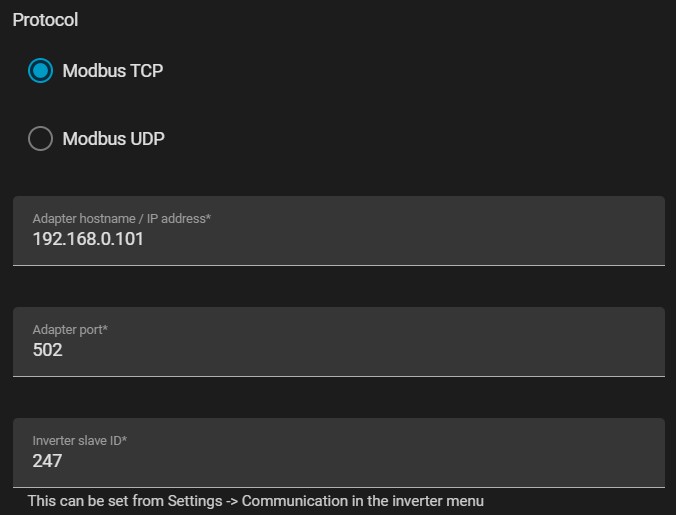
Task: Click empty area right of port value
Action: [x=362, y=350]
